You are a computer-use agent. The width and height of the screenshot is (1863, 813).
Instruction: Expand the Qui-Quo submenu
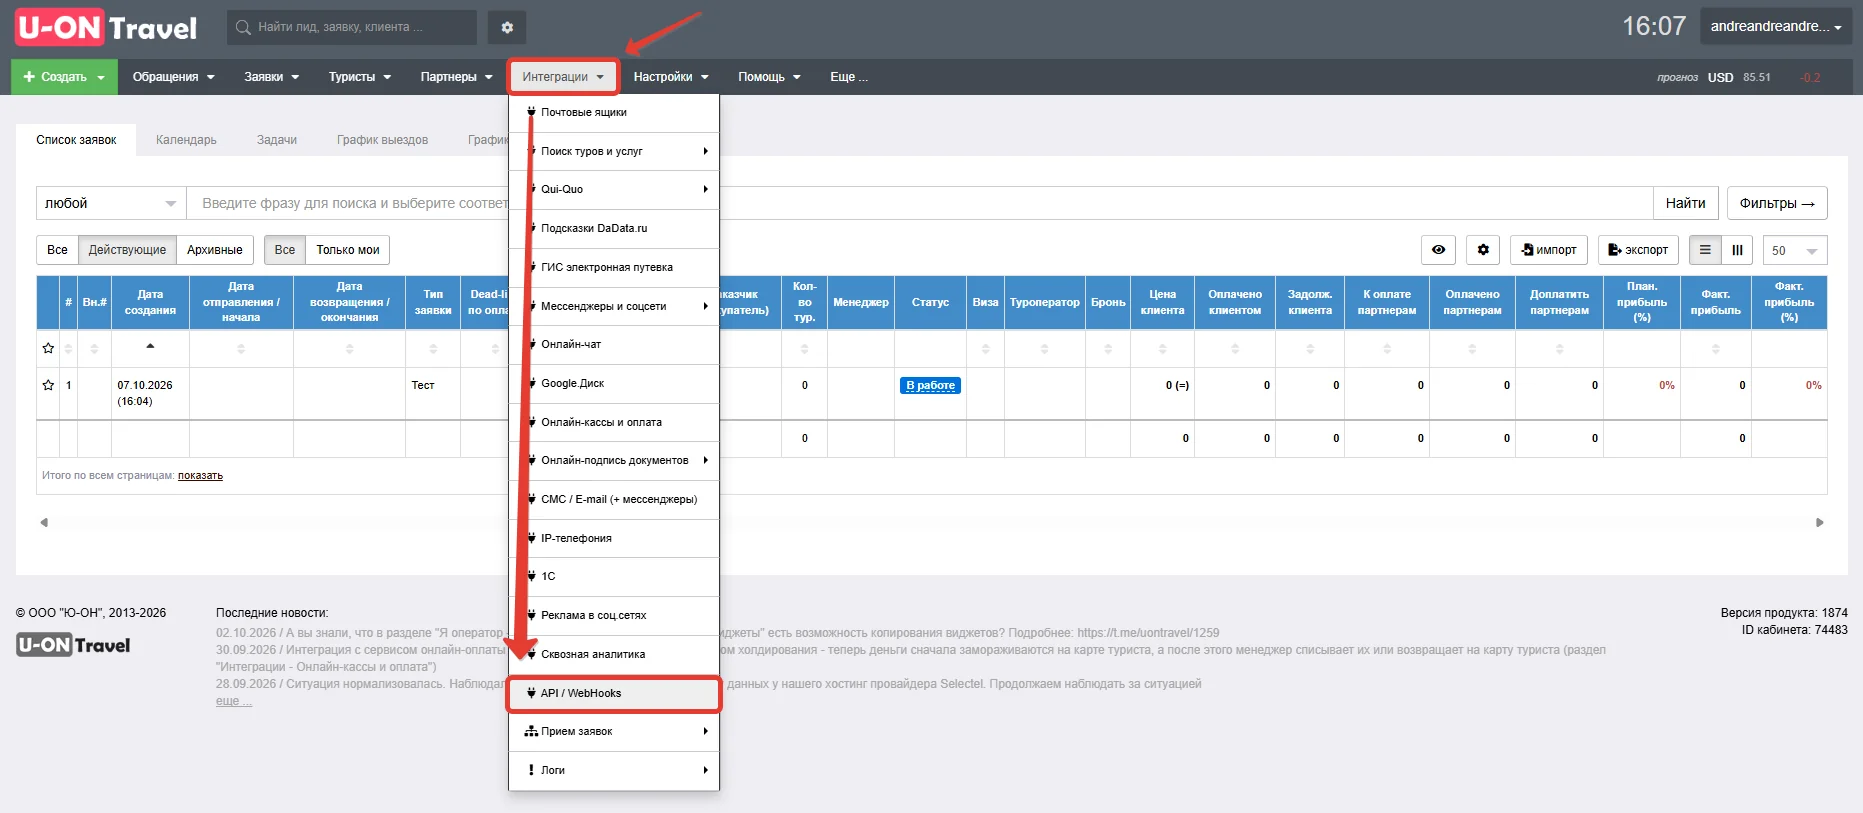(614, 190)
